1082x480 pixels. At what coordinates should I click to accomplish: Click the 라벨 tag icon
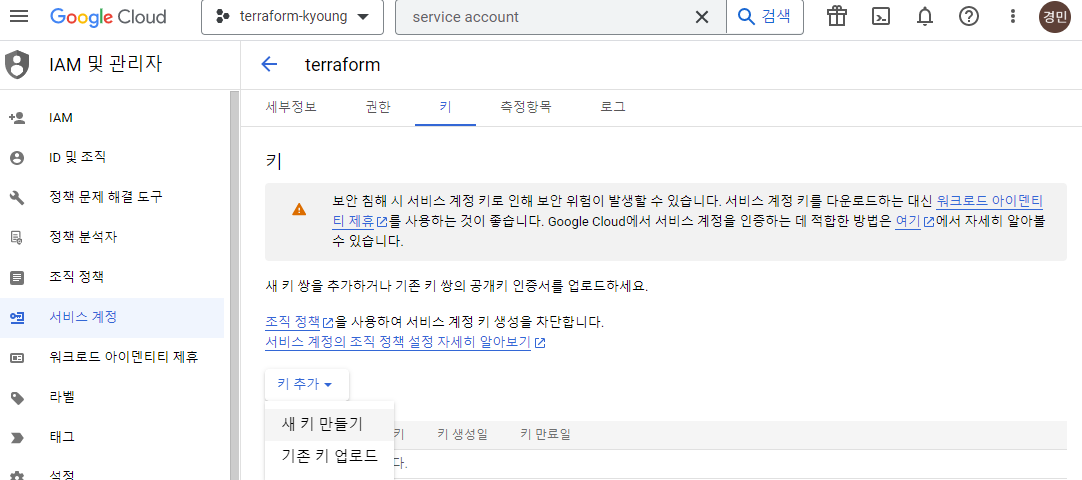pyautogui.click(x=17, y=398)
